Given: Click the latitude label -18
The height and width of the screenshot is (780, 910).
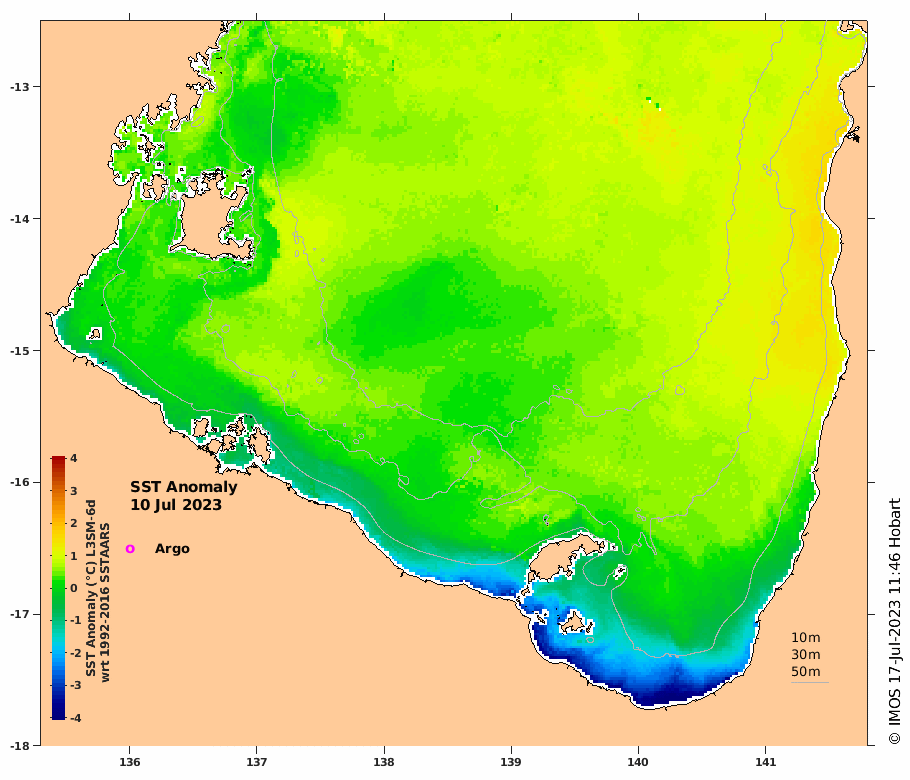Looking at the screenshot, I should pyautogui.click(x=20, y=746).
